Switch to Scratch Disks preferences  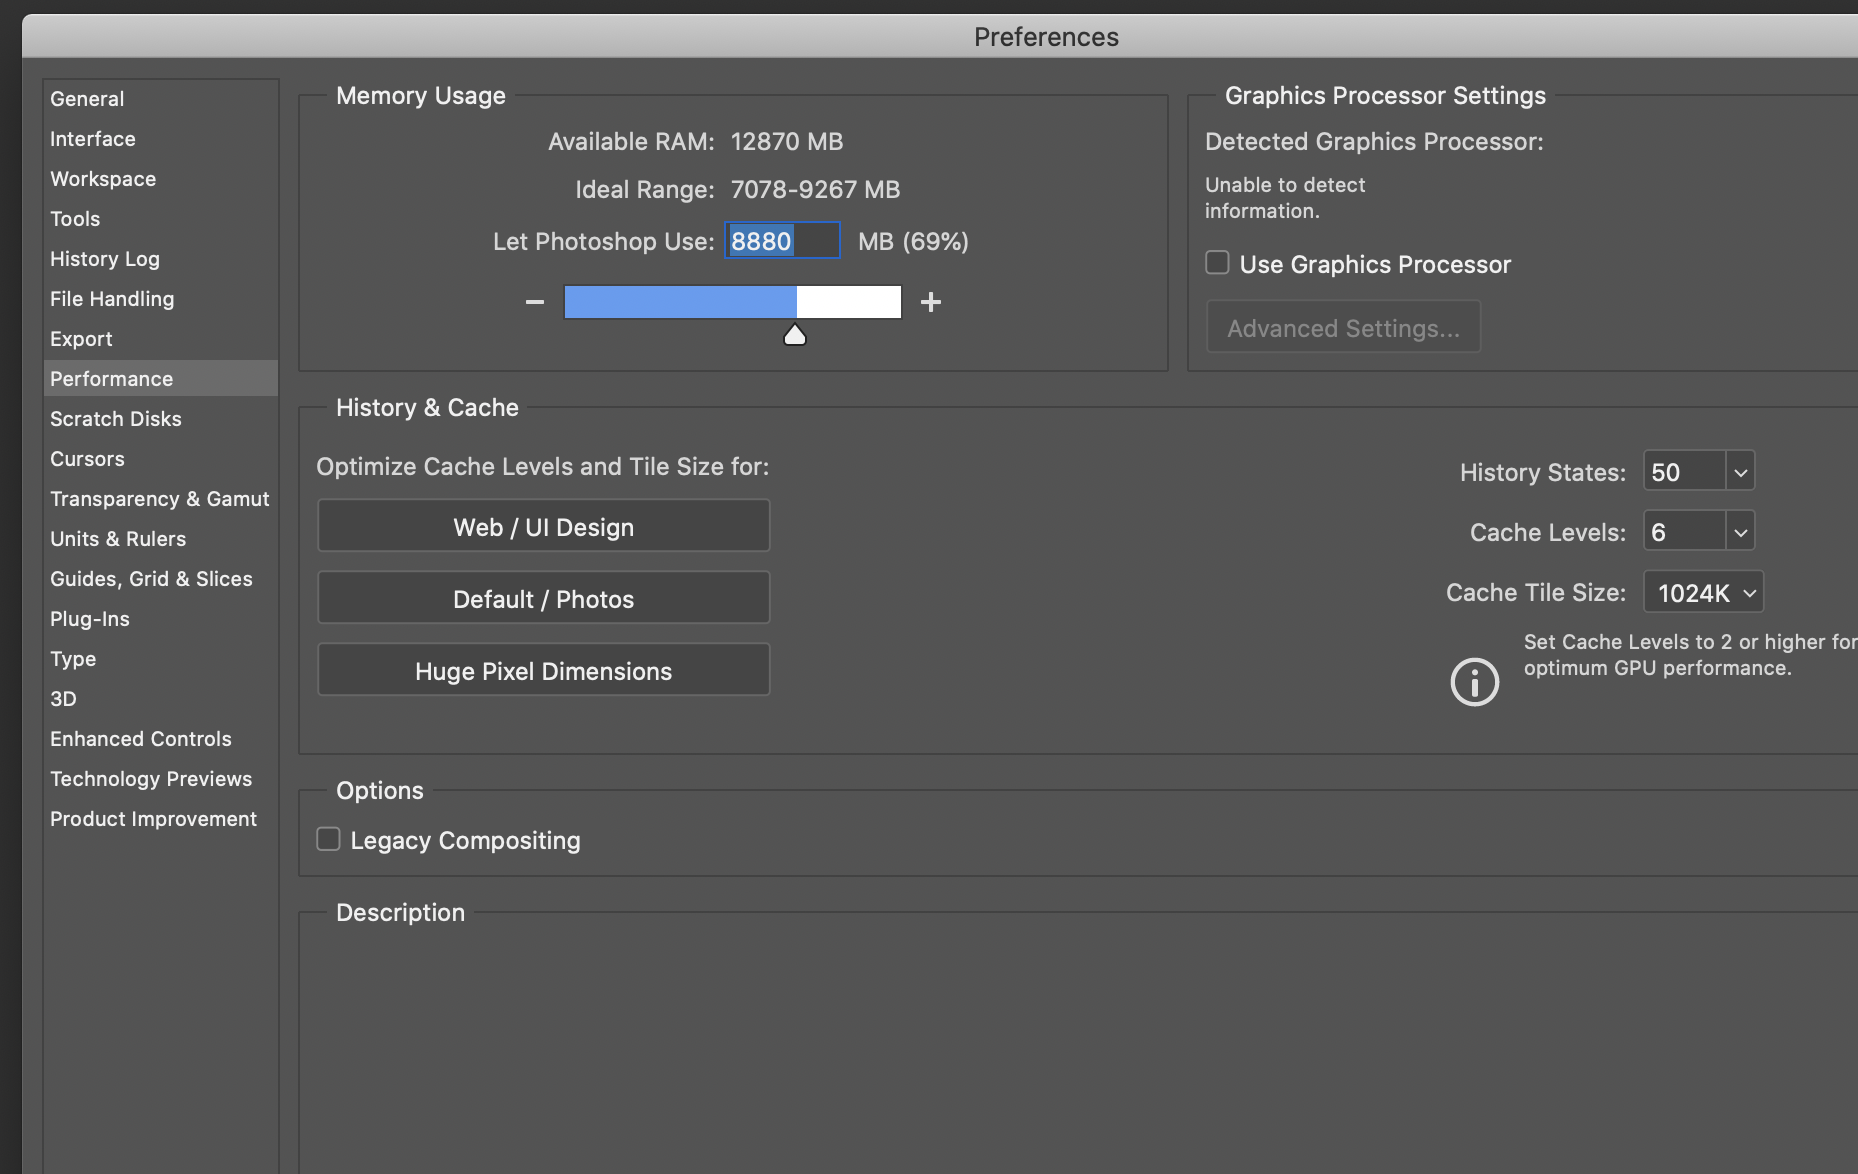(x=116, y=419)
